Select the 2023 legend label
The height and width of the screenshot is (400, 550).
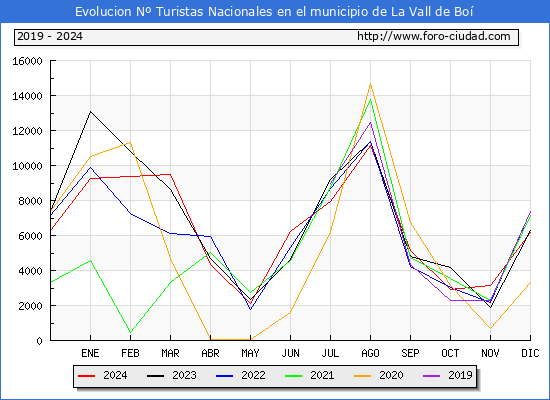pos(184,375)
